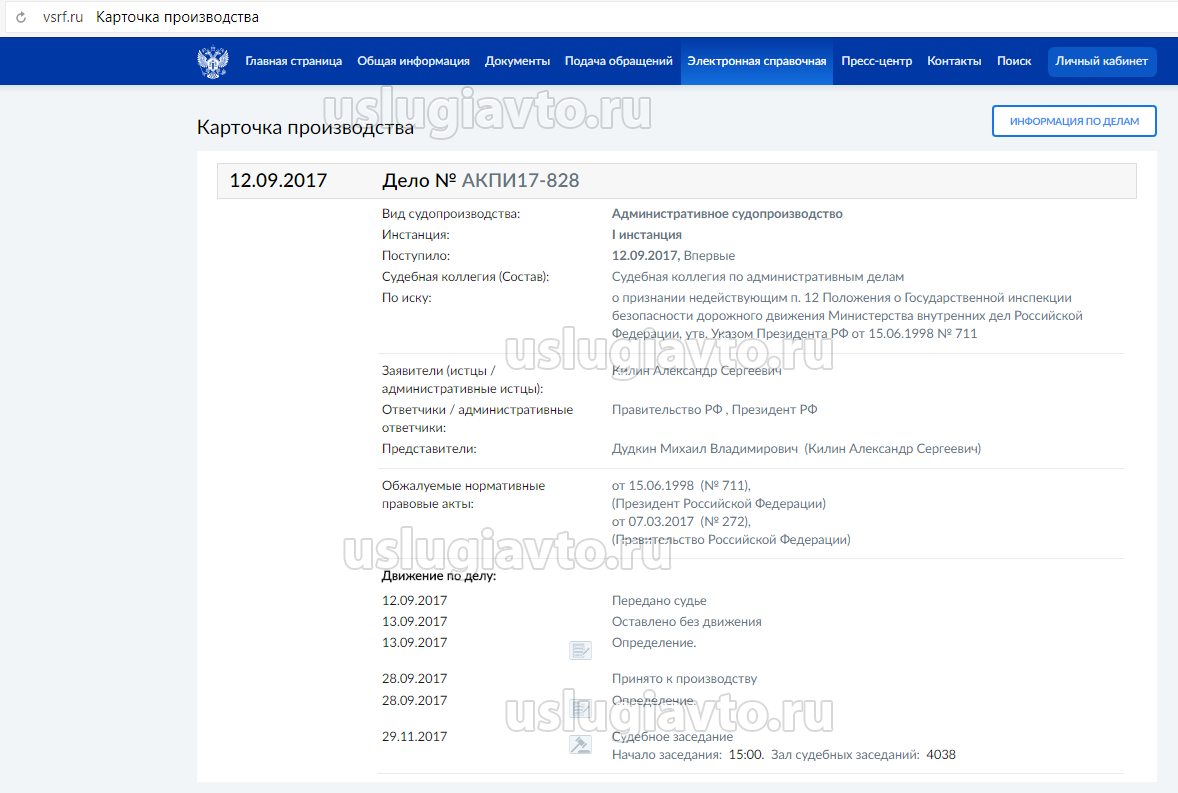Open the document icon for 28.09.2017 Определение
This screenshot has width=1178, height=793.
580,708
